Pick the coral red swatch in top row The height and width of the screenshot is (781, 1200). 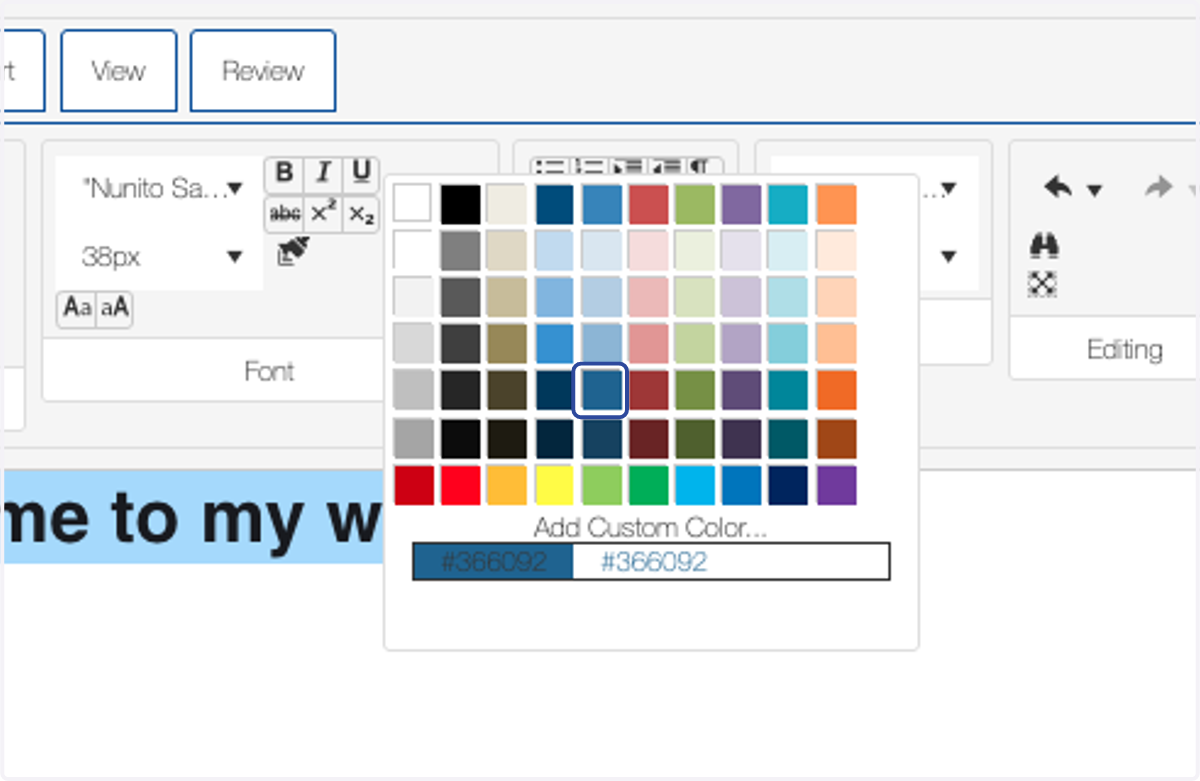click(648, 204)
